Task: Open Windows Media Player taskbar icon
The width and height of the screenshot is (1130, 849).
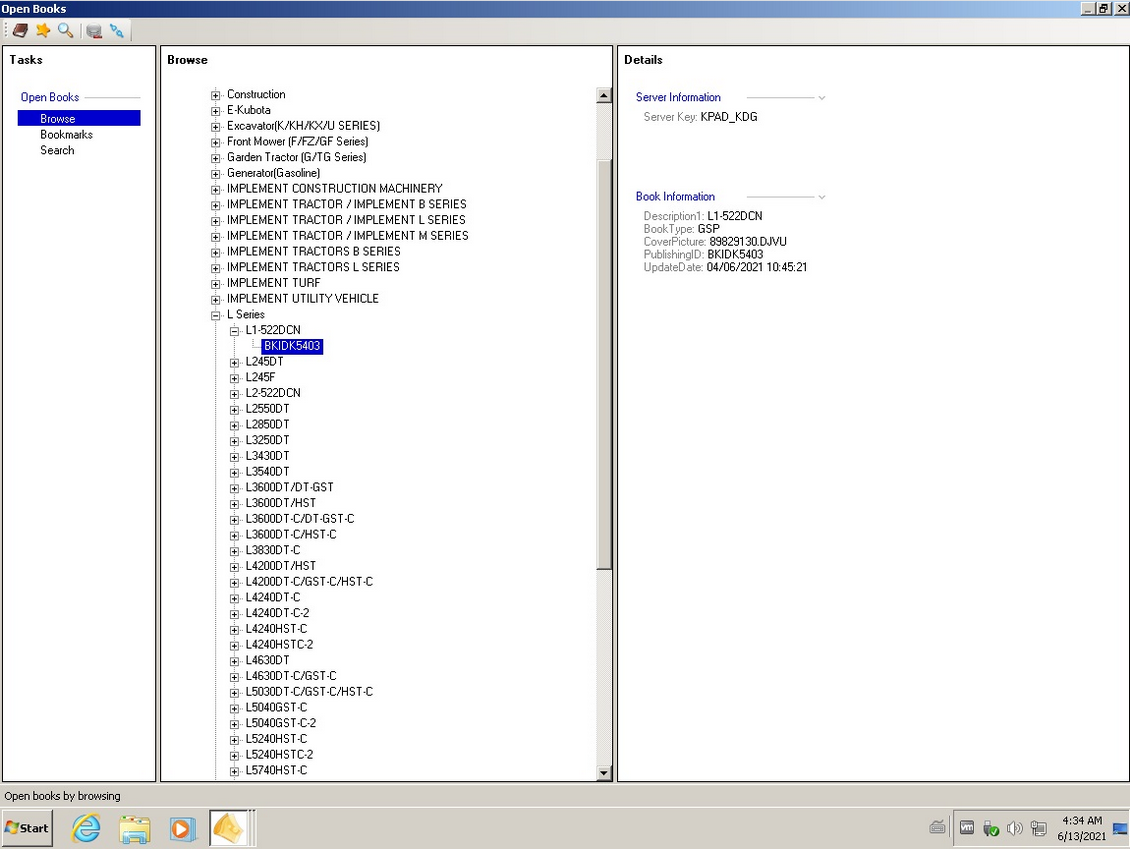Action: (x=182, y=828)
